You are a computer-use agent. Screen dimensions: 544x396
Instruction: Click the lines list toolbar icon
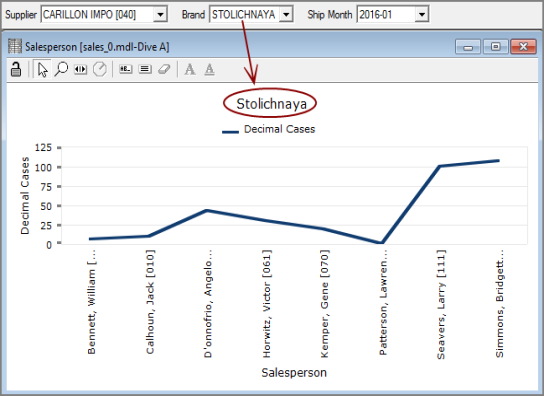[145, 69]
